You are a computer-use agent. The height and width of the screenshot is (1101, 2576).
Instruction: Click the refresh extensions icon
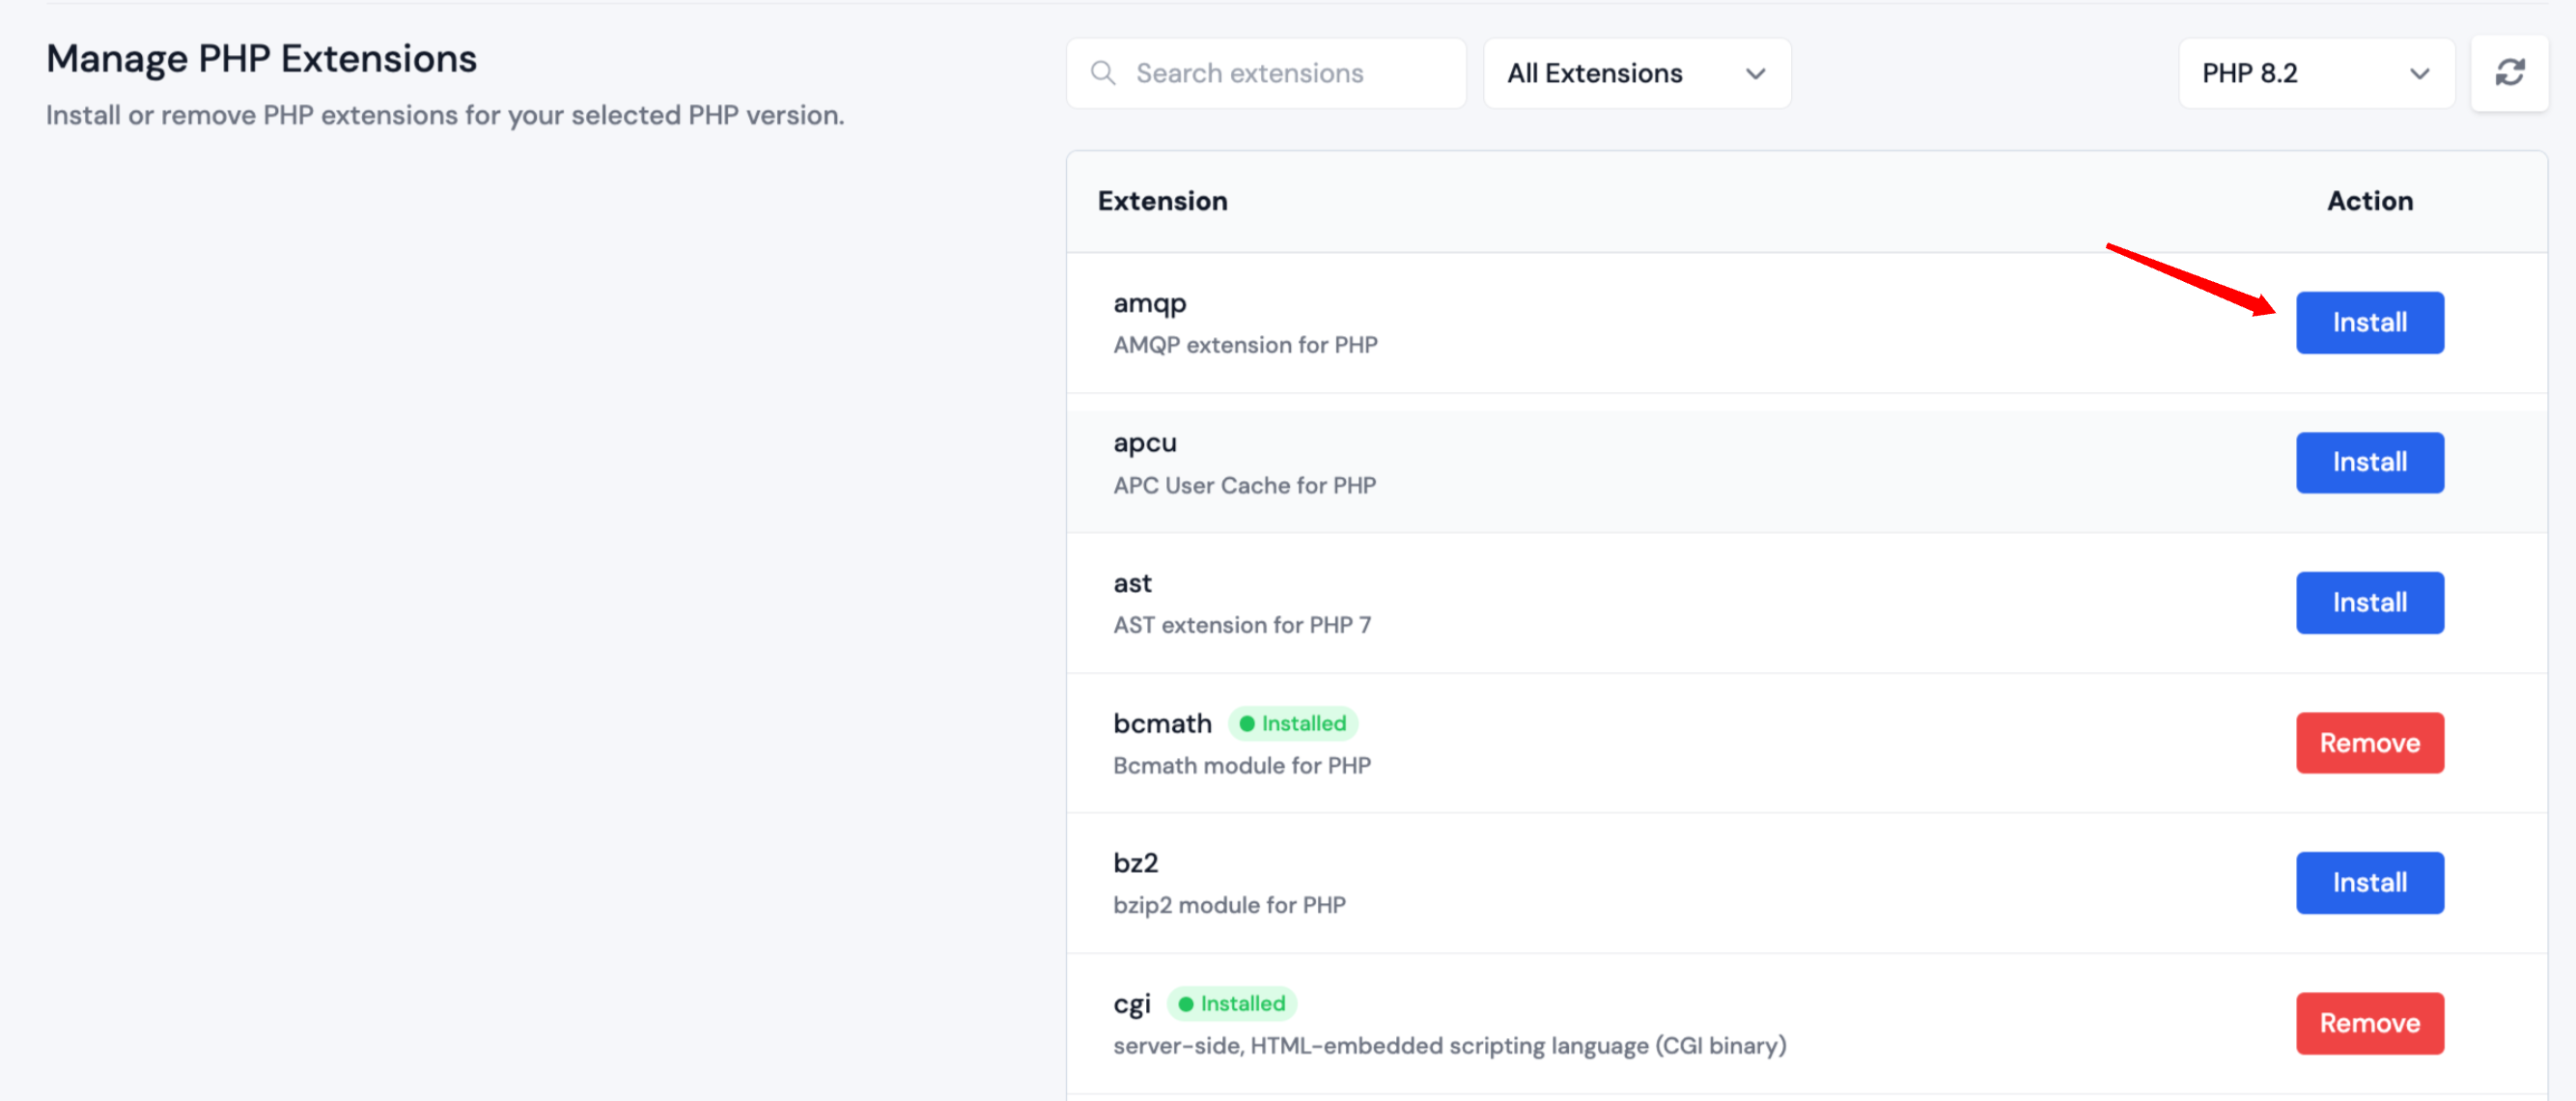point(2510,72)
